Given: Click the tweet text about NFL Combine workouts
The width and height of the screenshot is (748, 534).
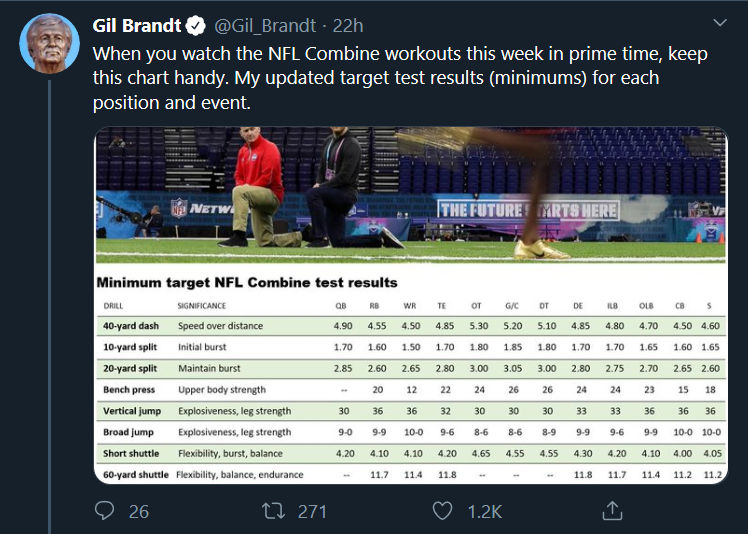Looking at the screenshot, I should pos(400,78).
